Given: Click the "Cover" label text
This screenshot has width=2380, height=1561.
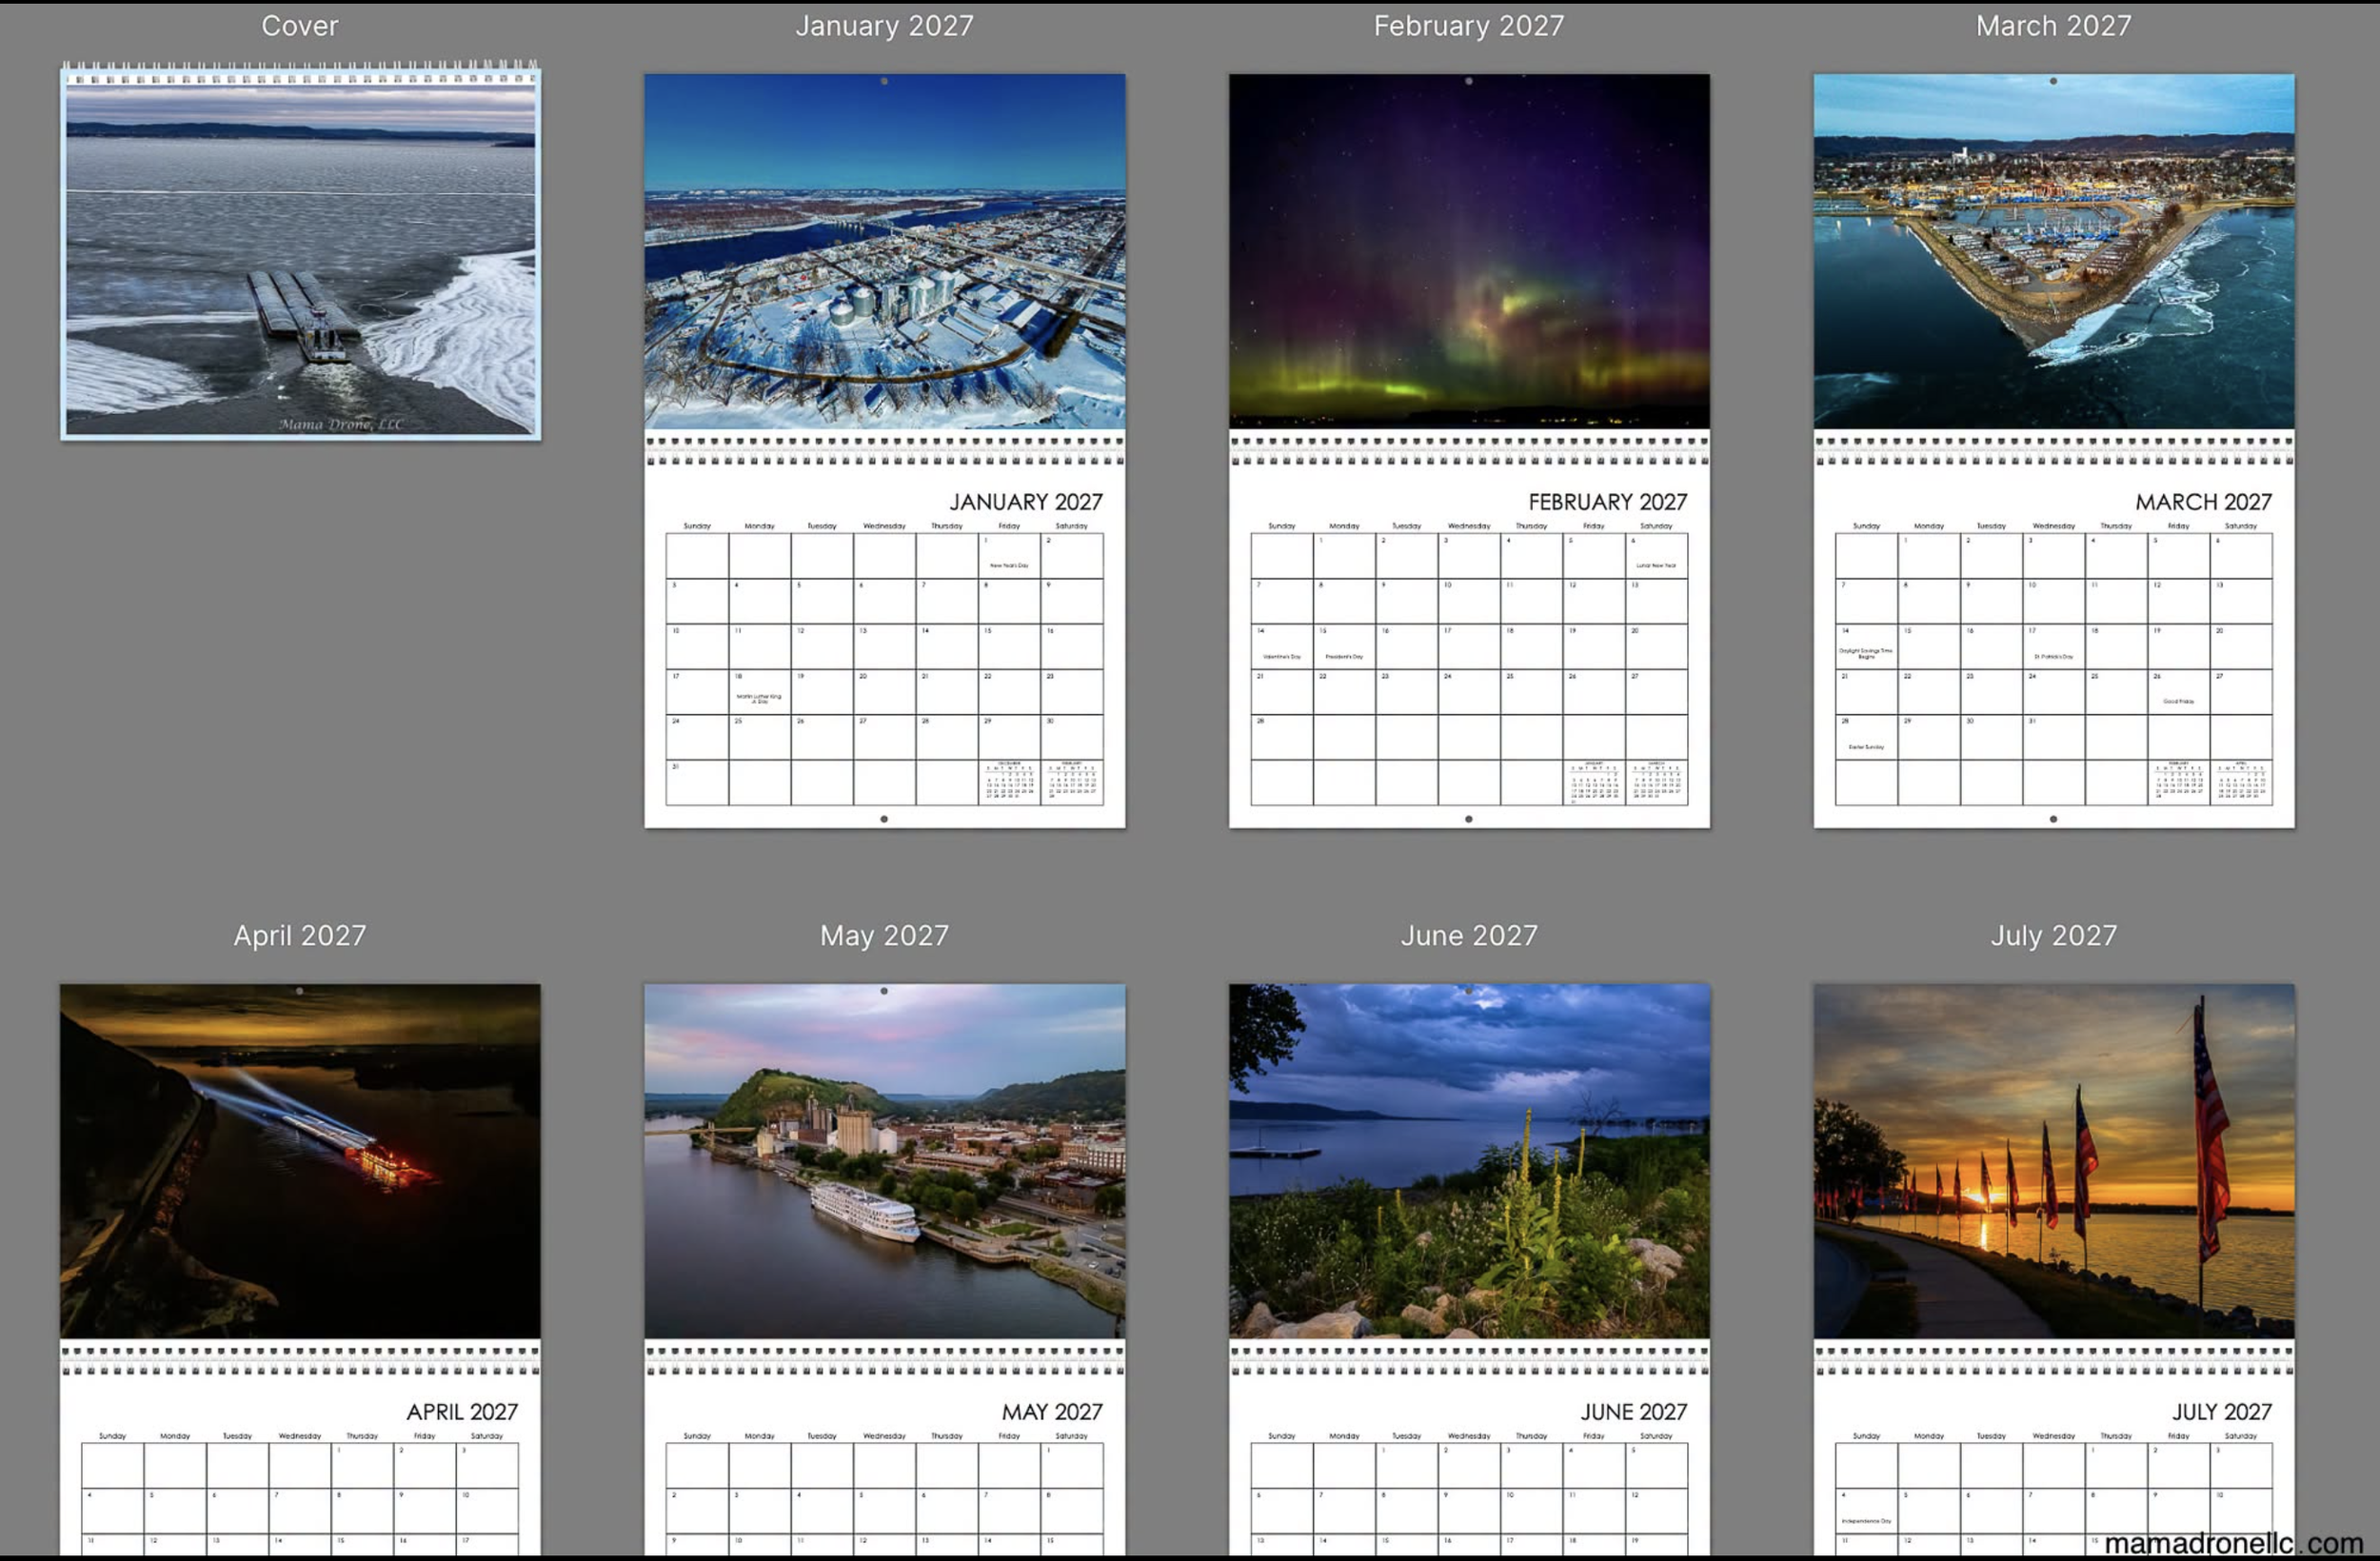Looking at the screenshot, I should pos(300,26).
